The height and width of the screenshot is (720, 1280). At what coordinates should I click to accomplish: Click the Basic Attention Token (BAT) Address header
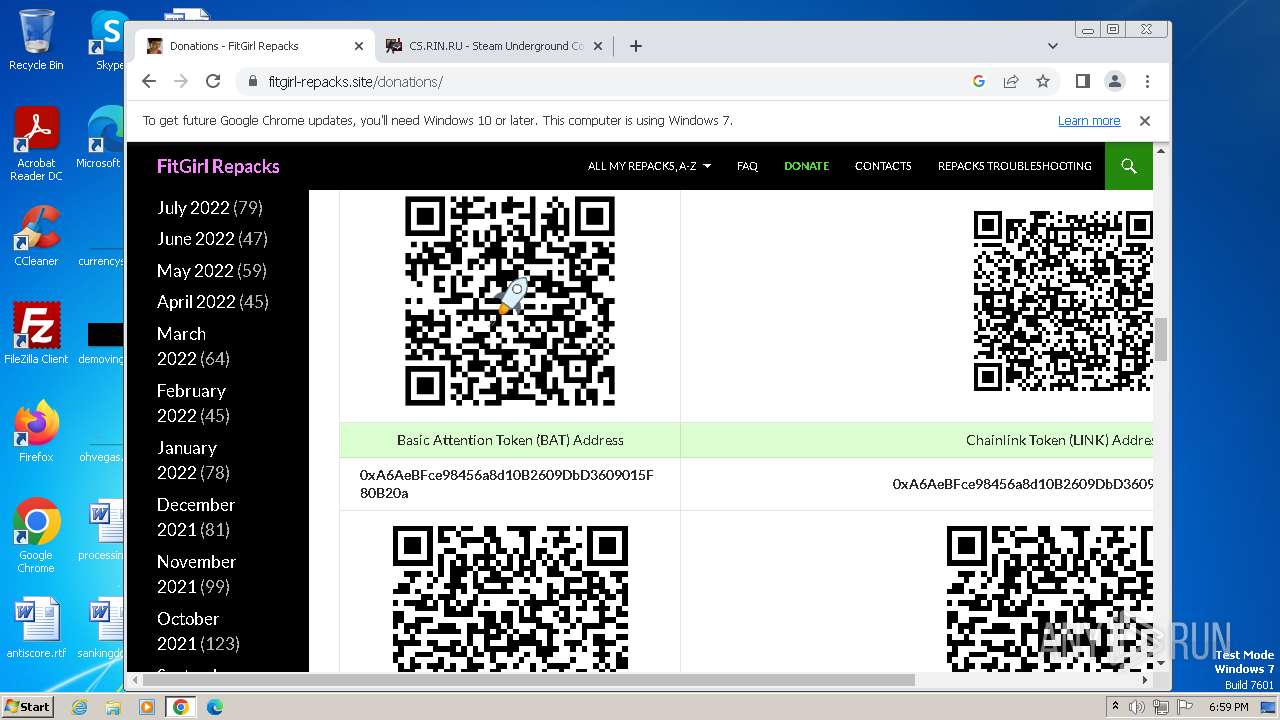pyautogui.click(x=510, y=440)
